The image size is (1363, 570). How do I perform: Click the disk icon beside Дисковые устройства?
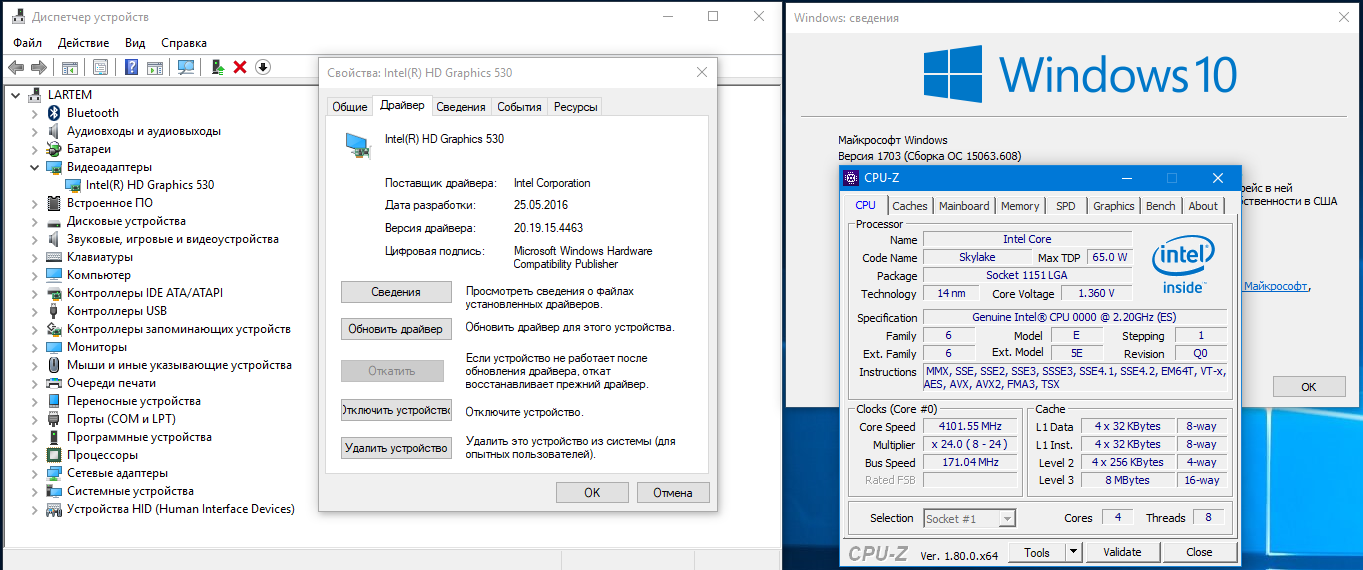pyautogui.click(x=55, y=221)
